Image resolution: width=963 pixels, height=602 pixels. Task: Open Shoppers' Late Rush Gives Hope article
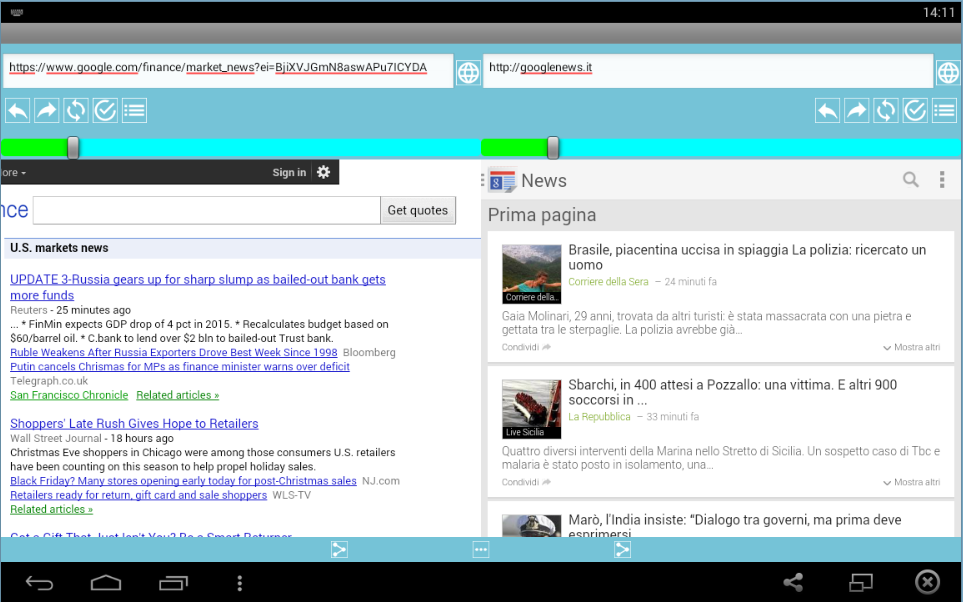[x=134, y=423]
